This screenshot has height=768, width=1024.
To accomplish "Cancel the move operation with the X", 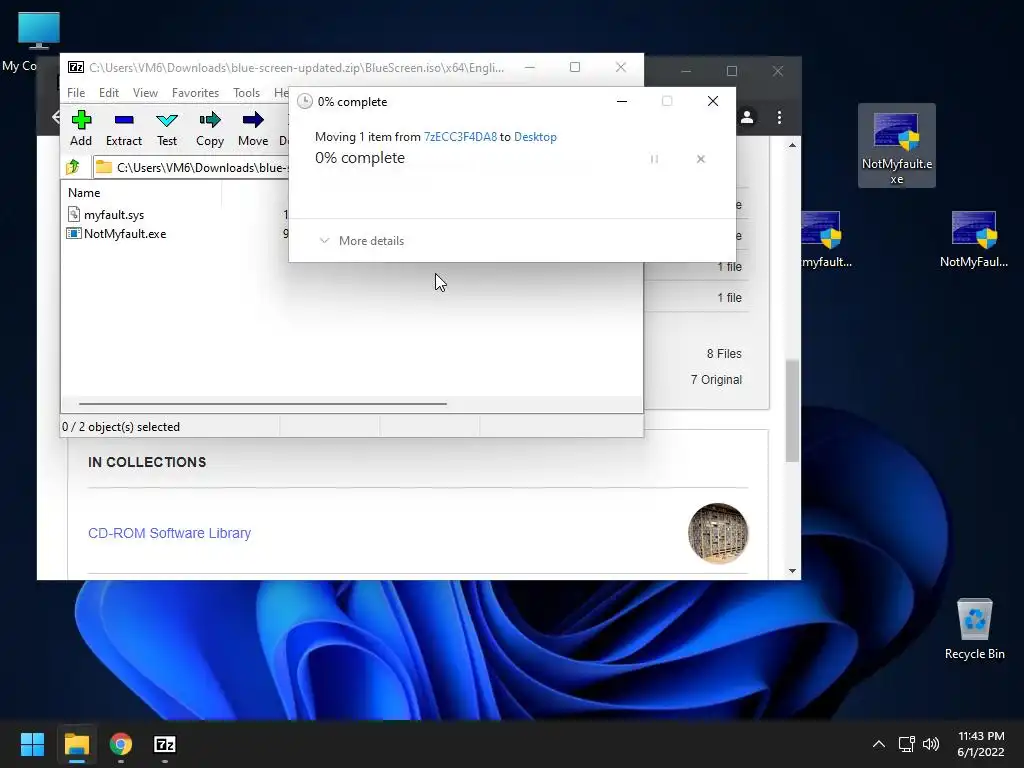I will point(701,159).
